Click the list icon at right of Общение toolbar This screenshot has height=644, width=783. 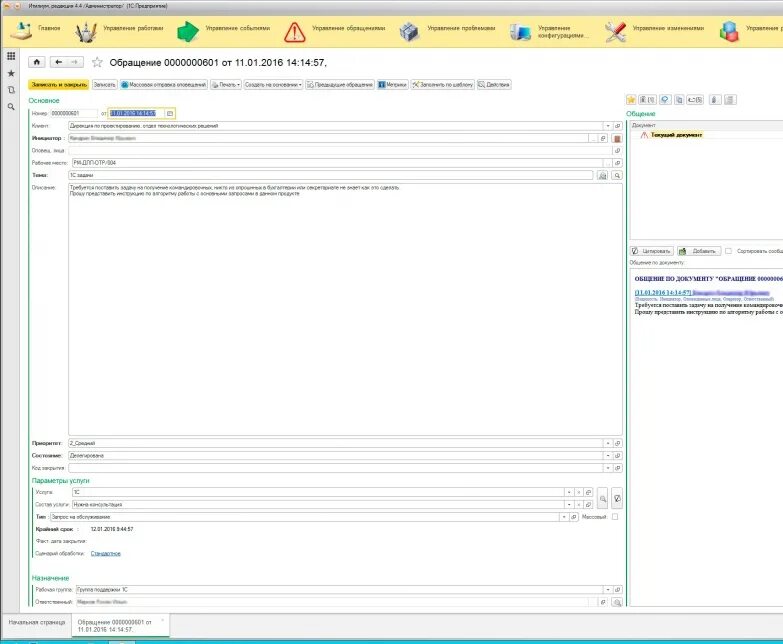[x=730, y=100]
